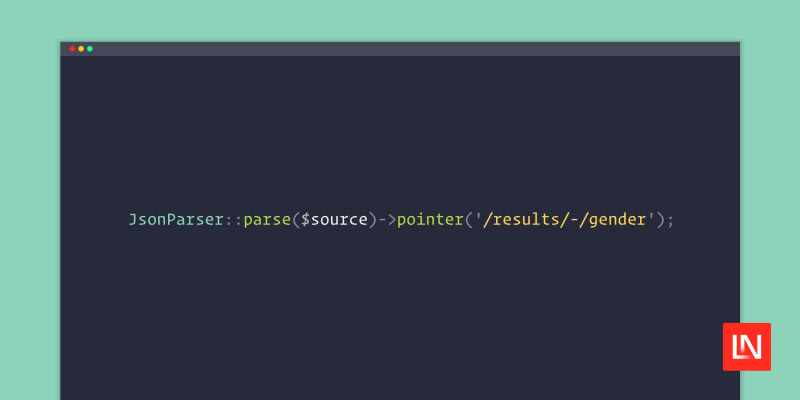Click the green background outside the window
Viewport: 800px width, 400px height.
pyautogui.click(x=30, y=200)
